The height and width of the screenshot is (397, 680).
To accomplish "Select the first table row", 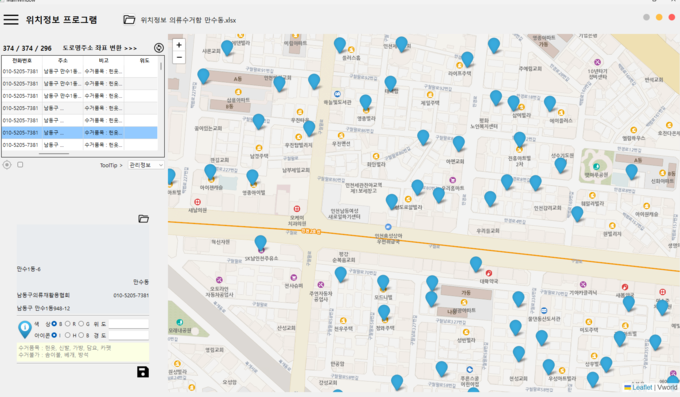I will tap(80, 71).
